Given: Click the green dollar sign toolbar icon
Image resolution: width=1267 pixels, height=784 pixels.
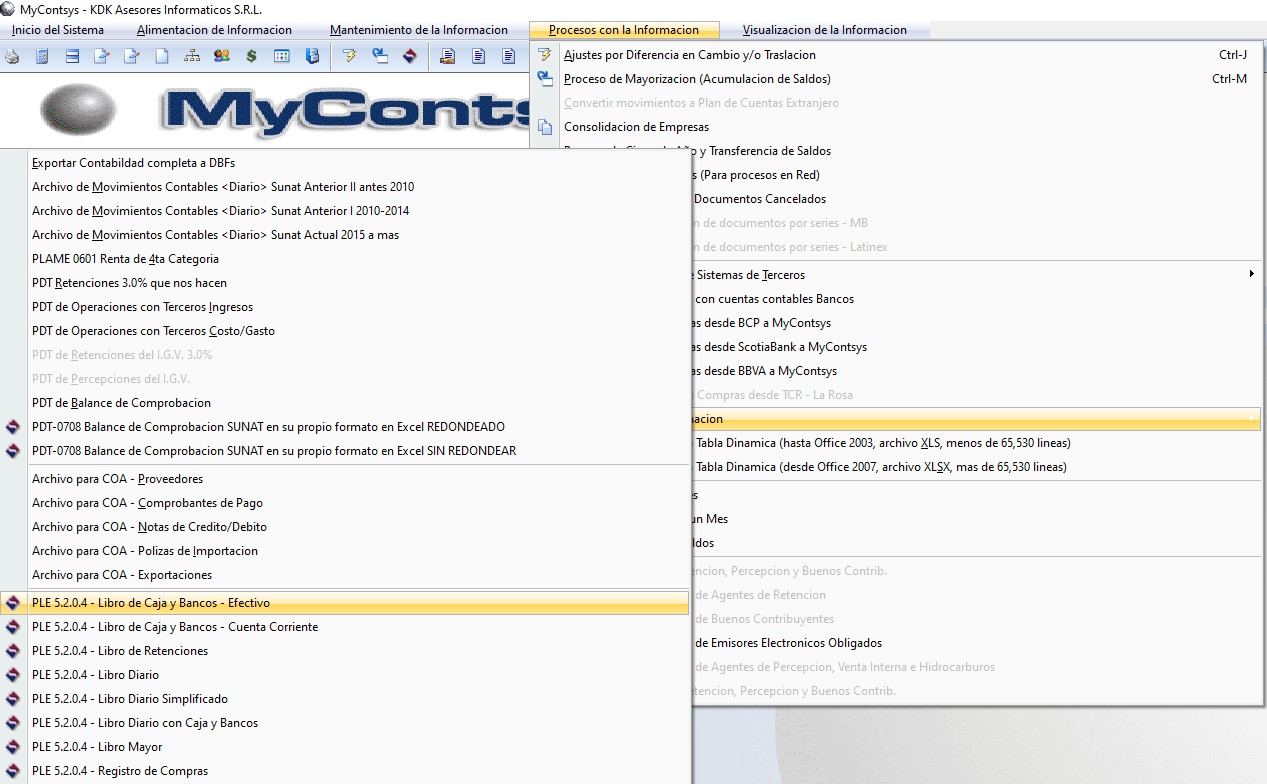Looking at the screenshot, I should tap(251, 56).
